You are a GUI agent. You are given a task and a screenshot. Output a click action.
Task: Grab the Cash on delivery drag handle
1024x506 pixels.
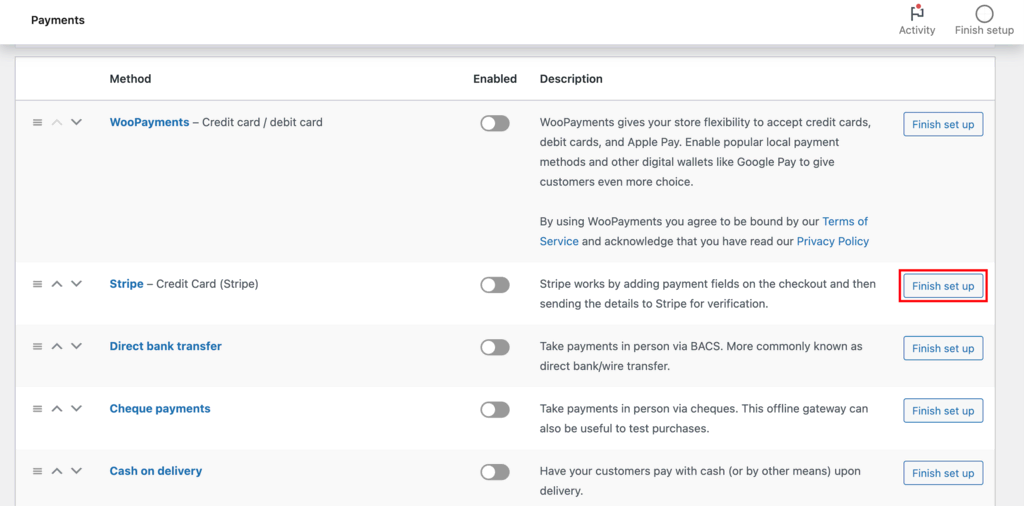37,471
